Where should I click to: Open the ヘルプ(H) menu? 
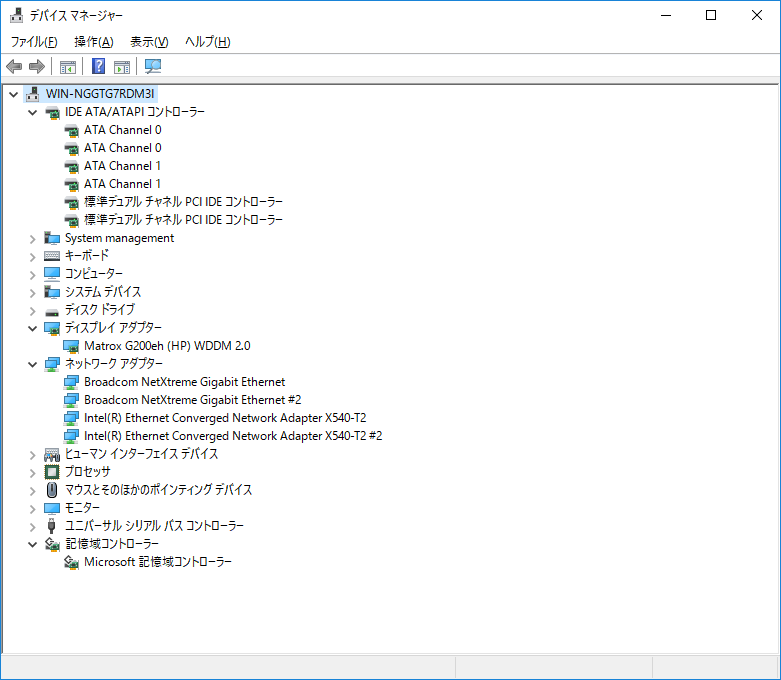click(208, 42)
